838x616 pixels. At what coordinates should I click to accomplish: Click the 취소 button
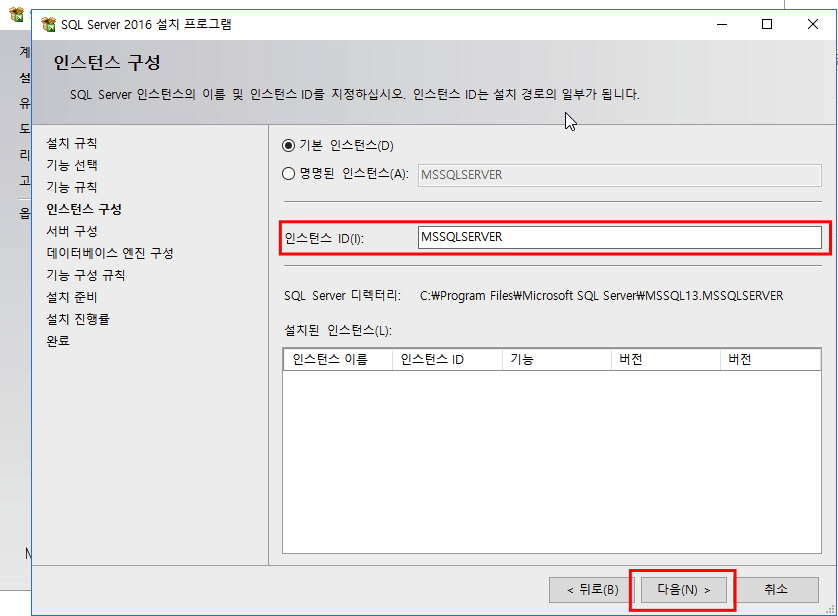click(x=775, y=590)
